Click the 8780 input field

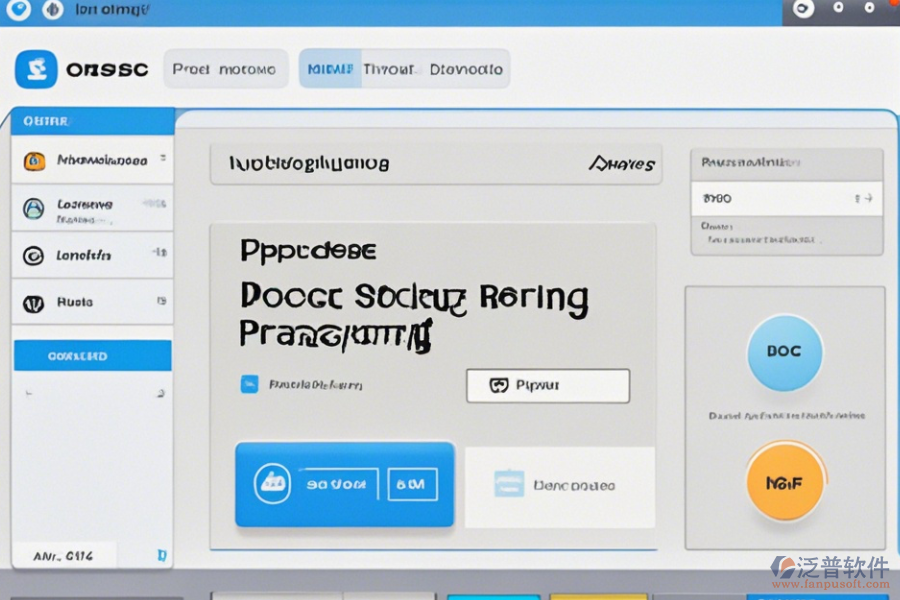coord(786,199)
